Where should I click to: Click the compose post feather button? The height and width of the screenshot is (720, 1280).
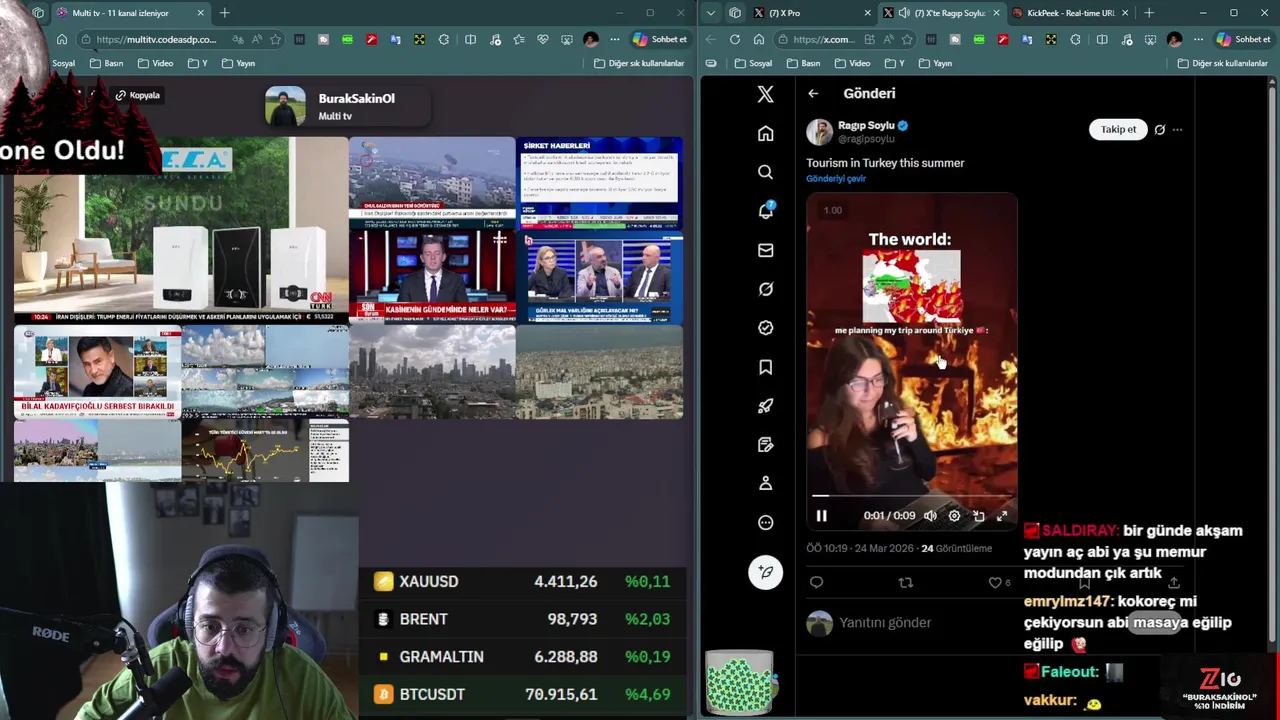pyautogui.click(x=765, y=572)
